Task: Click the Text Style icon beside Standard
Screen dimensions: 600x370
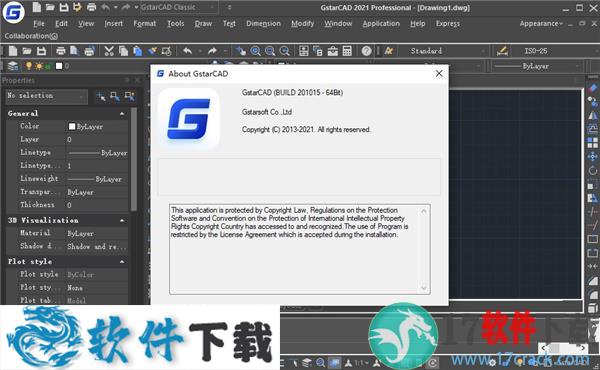Action: 389,51
